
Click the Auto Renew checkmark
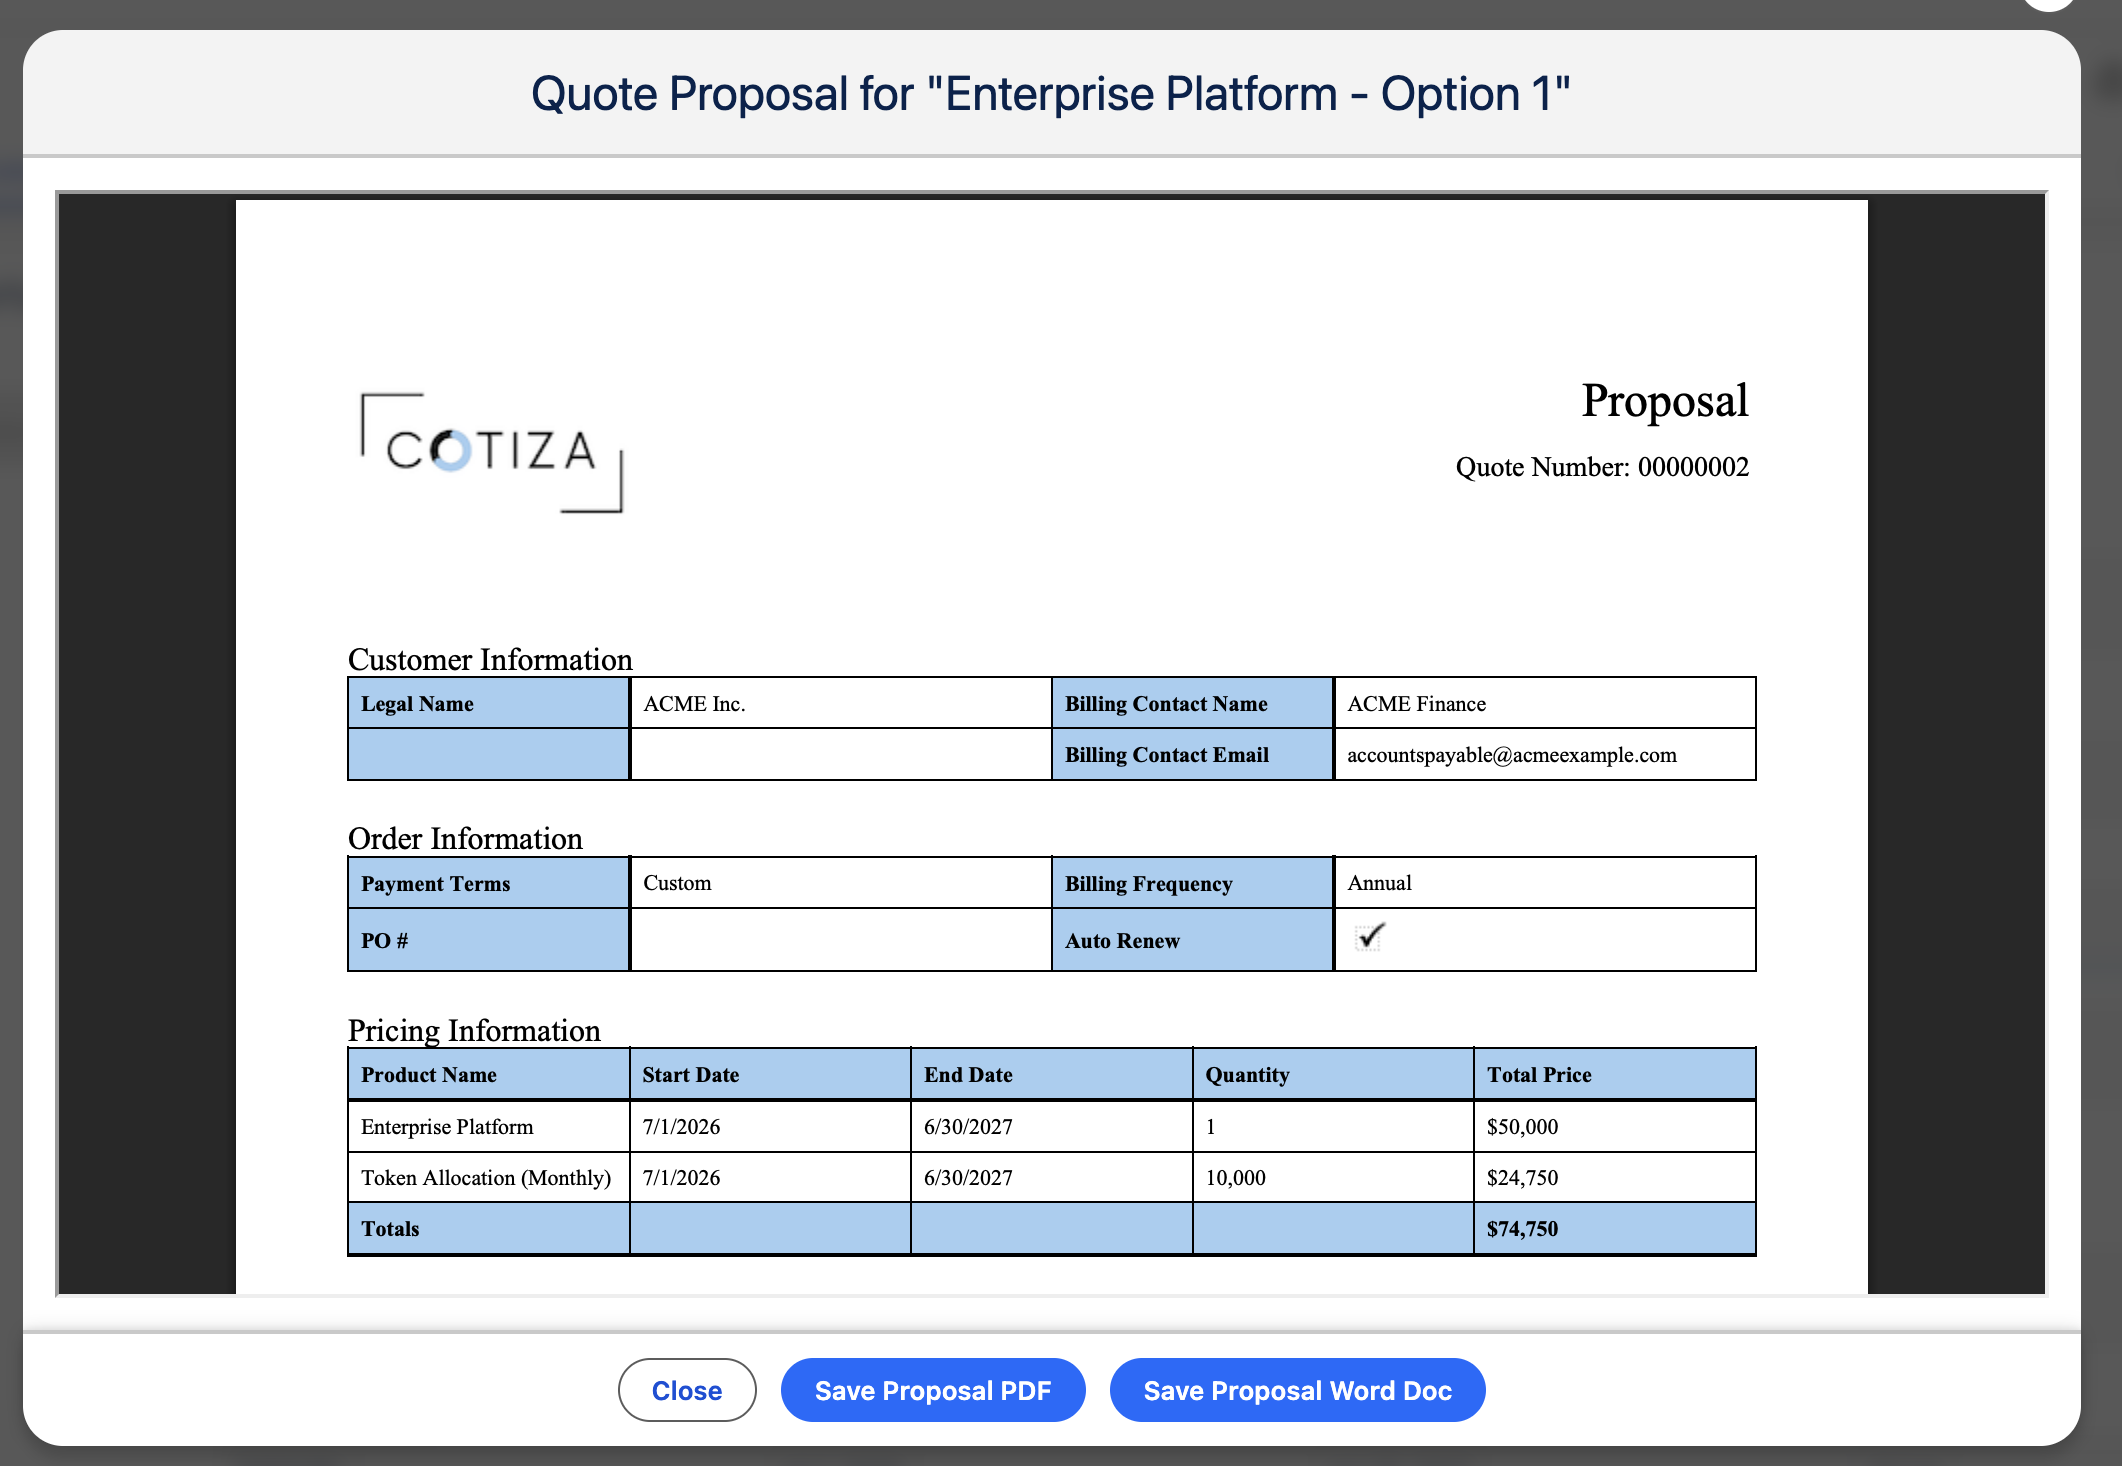point(1369,937)
